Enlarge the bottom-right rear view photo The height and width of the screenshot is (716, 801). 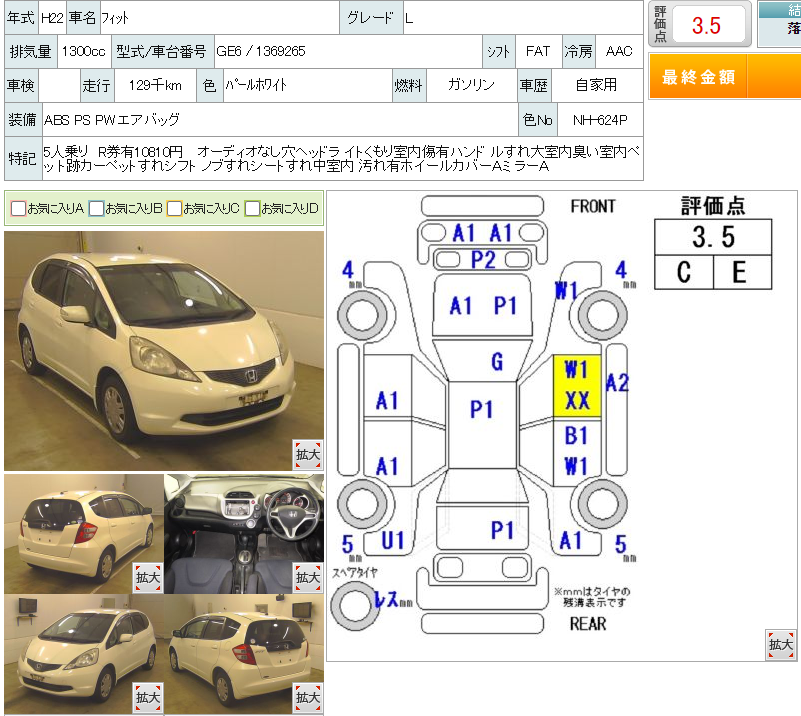click(x=308, y=698)
